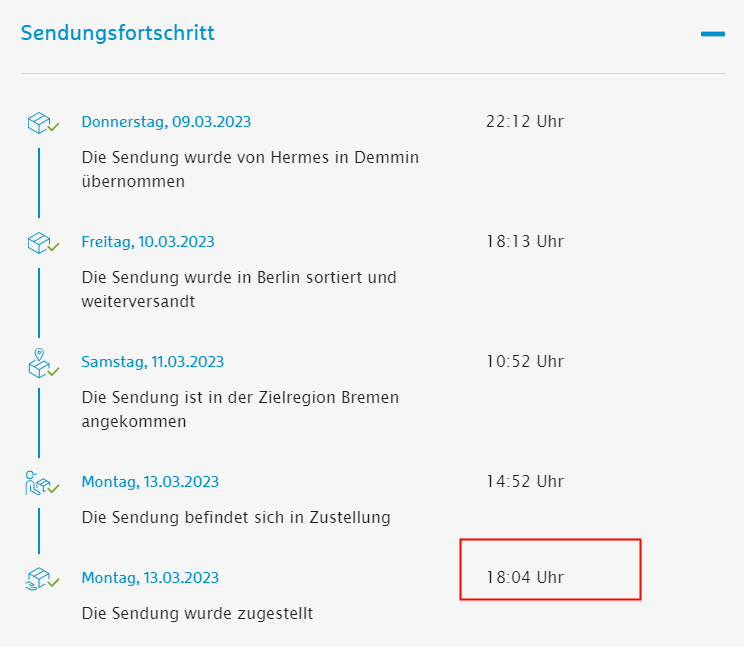Click the highlighted 18:04 Uhr delivery time
This screenshot has width=744, height=647.
pos(525,578)
